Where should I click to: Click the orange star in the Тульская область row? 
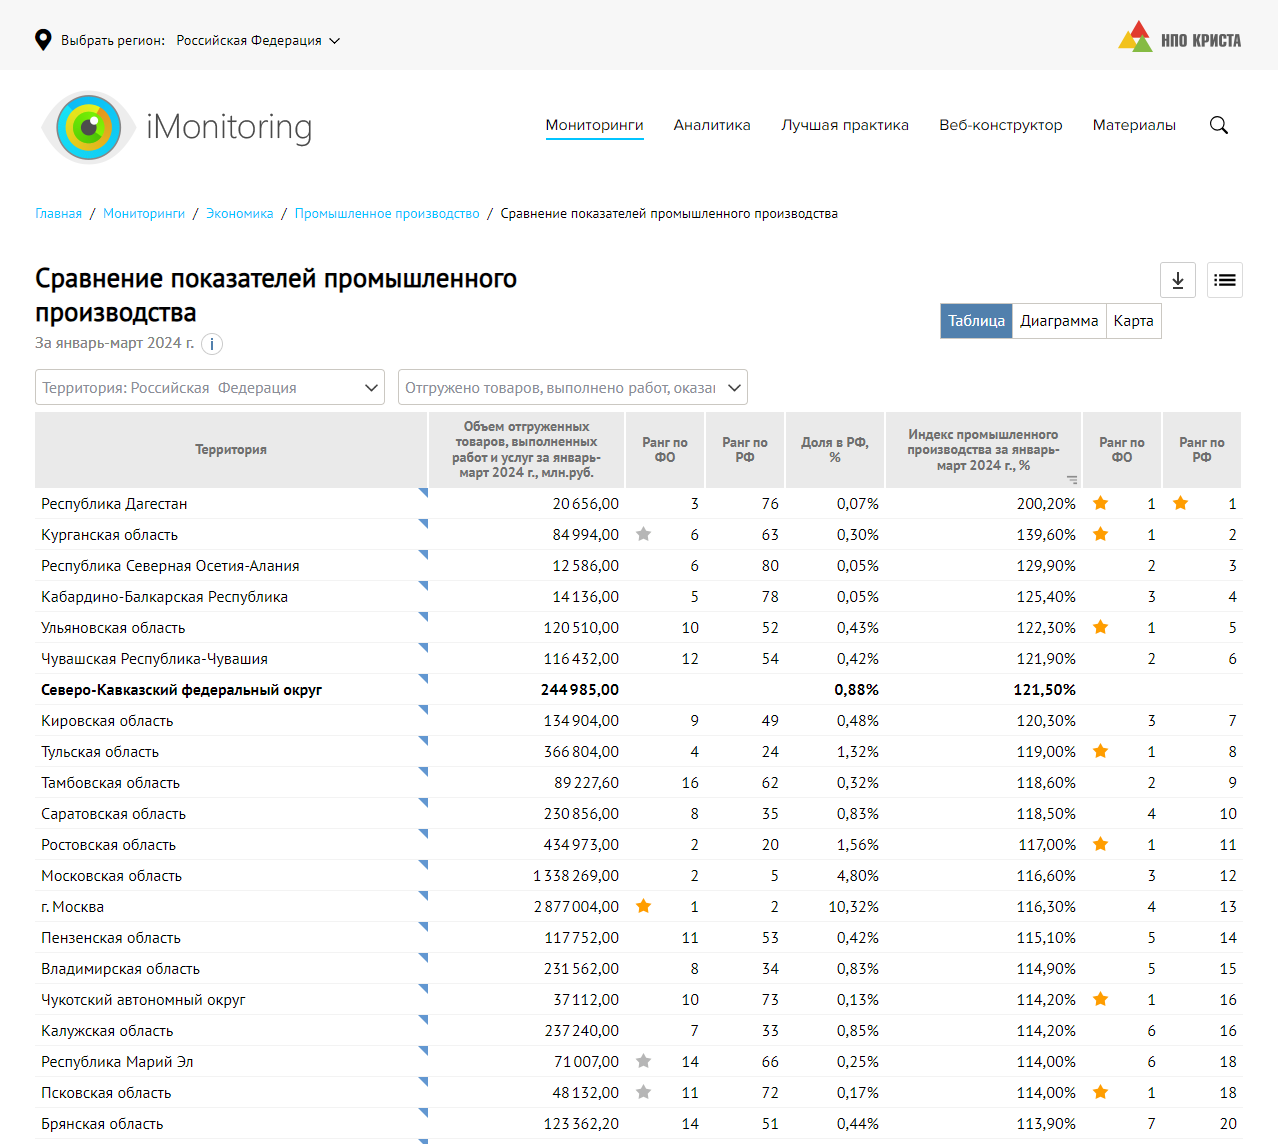click(x=1101, y=751)
